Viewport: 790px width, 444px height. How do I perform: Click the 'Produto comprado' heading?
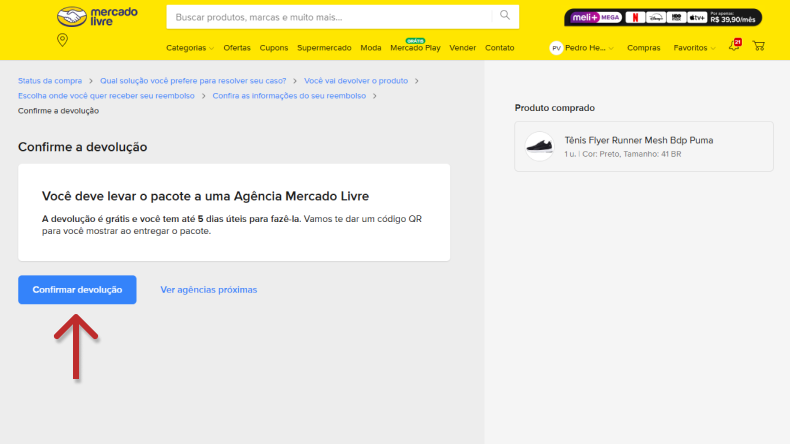(555, 108)
